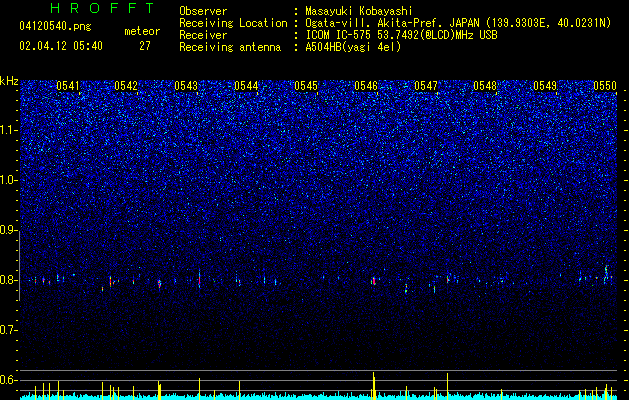Screen dimensions: 629x400
Task: Click the 0548 time marker
Action: 485,86
